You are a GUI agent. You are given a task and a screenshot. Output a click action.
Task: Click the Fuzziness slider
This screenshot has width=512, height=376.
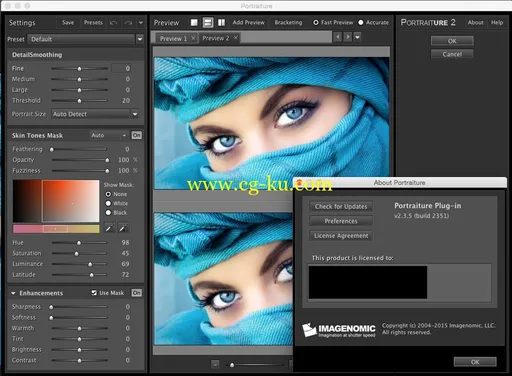pyautogui.click(x=79, y=171)
